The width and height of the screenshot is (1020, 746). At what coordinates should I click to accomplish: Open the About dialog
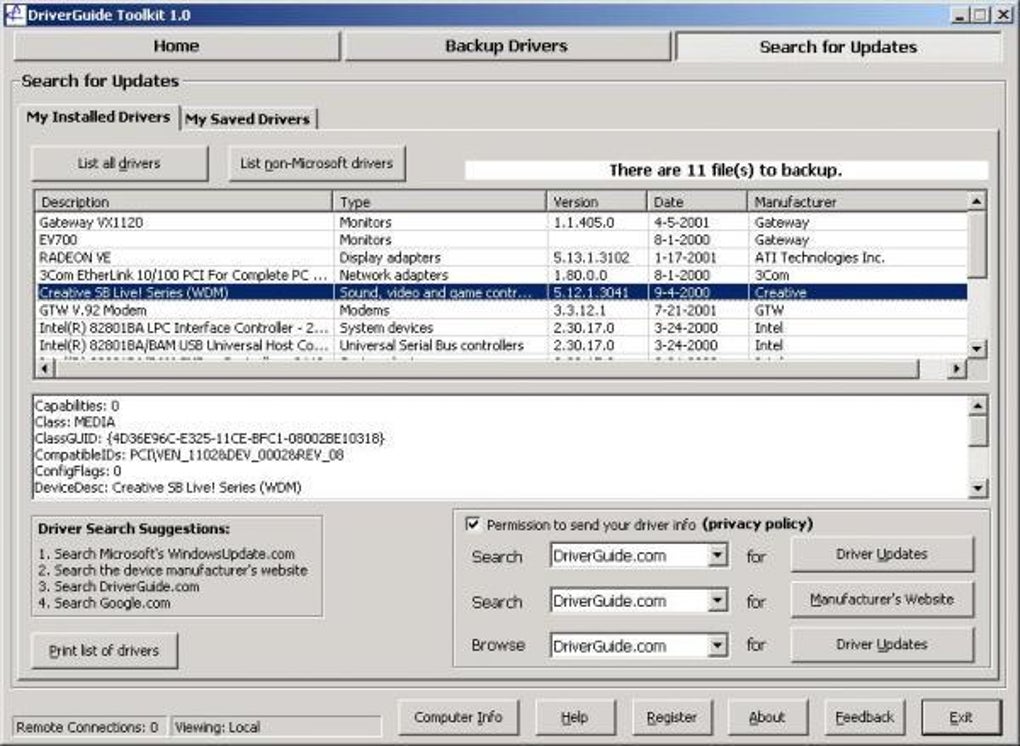pos(768,717)
